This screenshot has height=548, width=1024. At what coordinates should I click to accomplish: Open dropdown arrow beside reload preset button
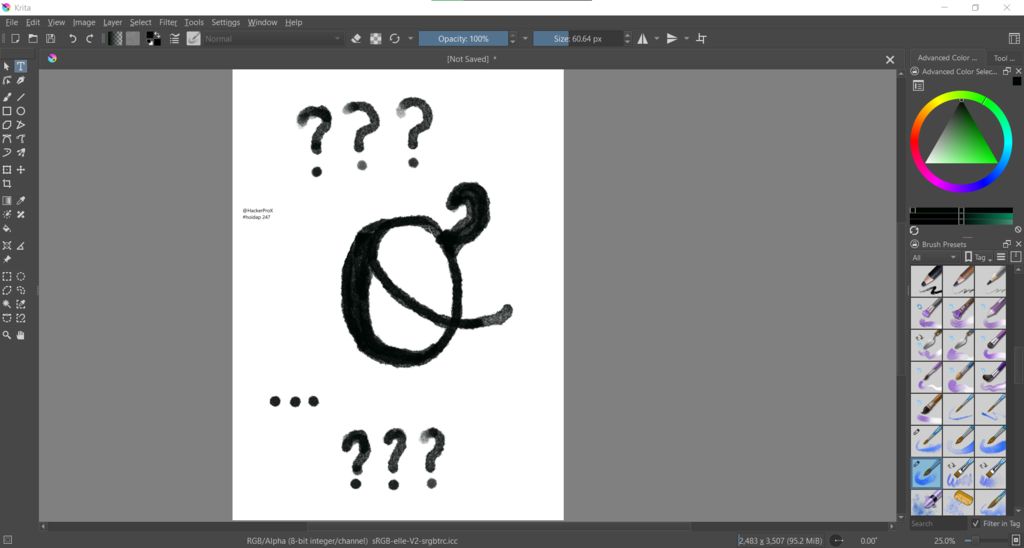pyautogui.click(x=410, y=39)
